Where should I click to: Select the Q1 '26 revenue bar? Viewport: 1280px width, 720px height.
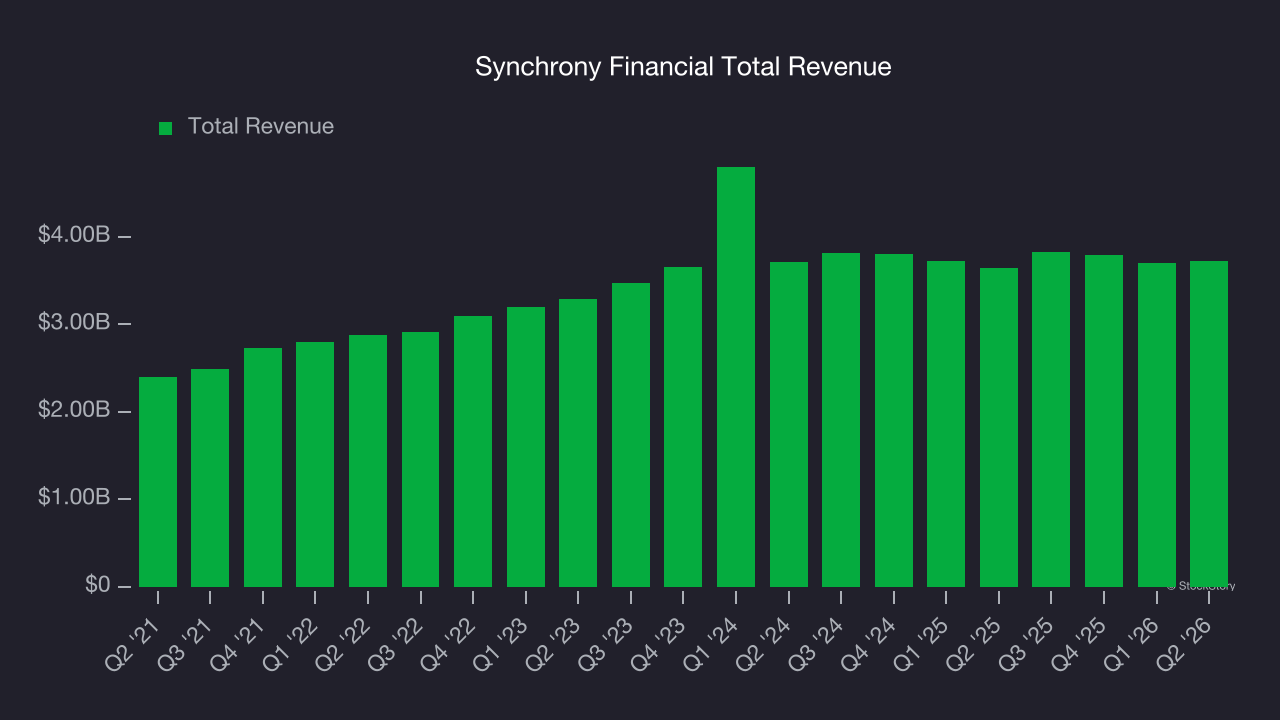point(1157,425)
